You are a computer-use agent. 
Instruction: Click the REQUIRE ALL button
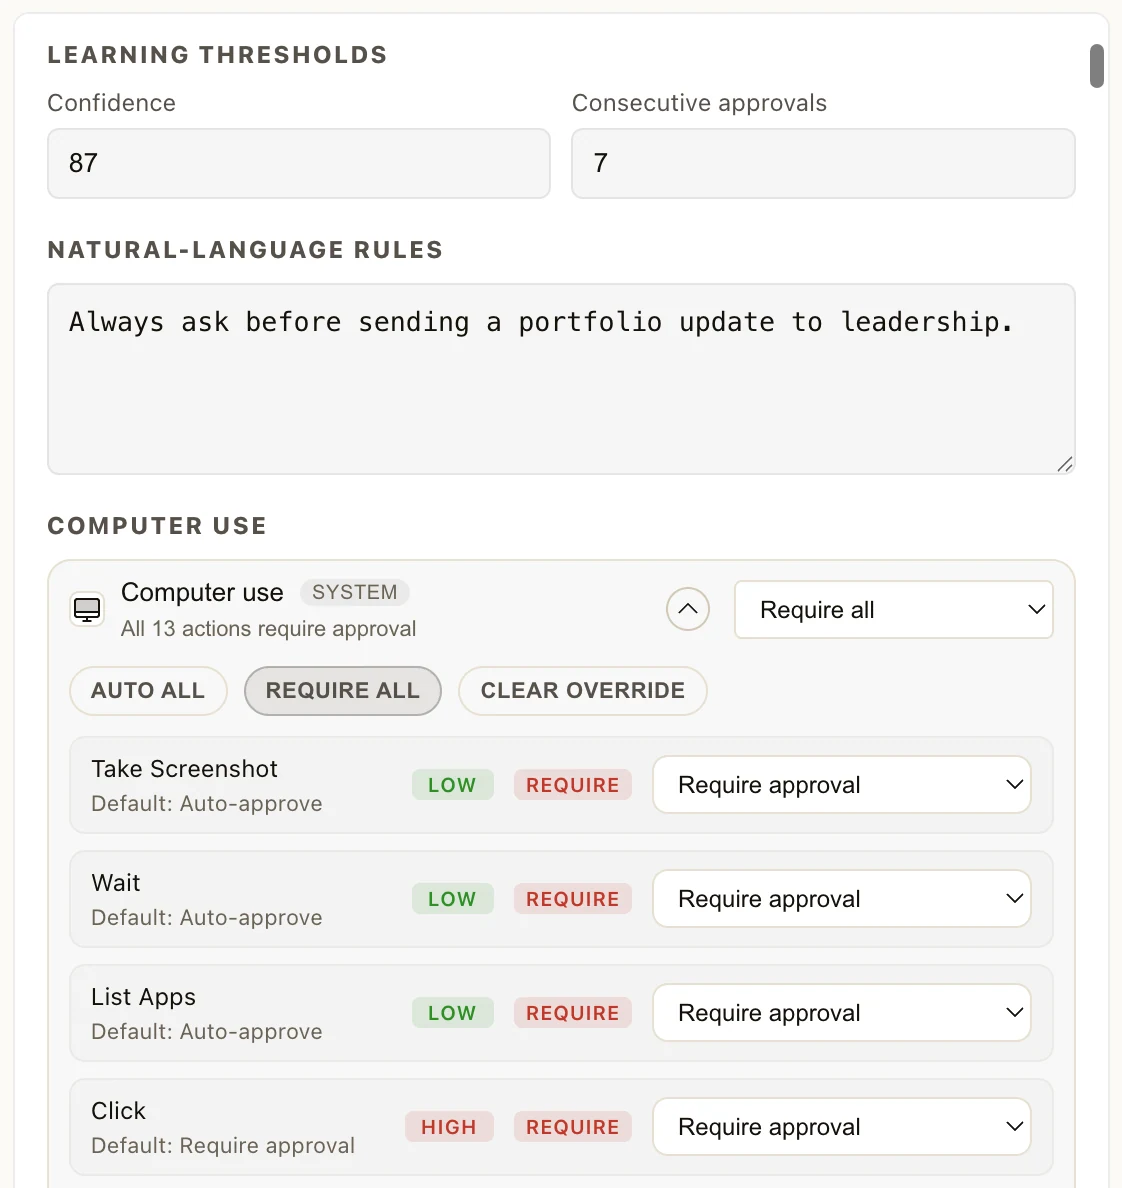[342, 691]
